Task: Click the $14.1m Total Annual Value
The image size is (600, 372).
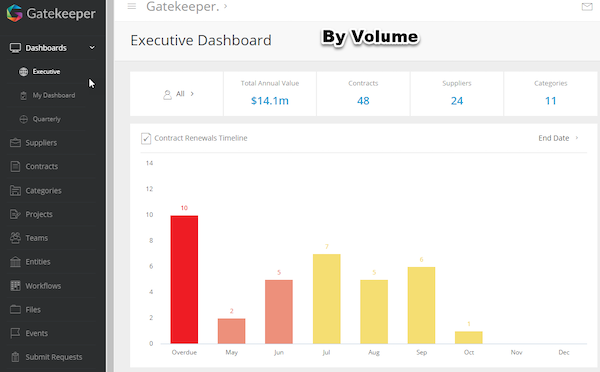Action: 270,101
